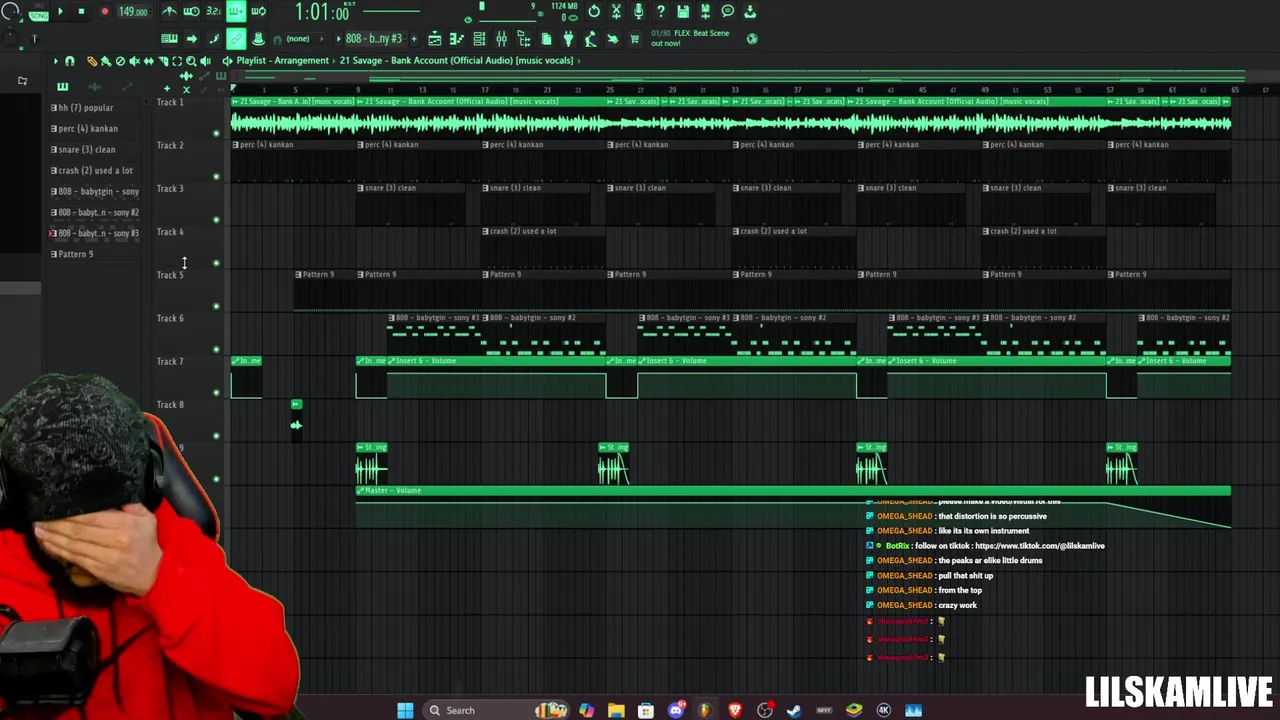
Task: Select the playlist mute tool
Action: (134, 61)
